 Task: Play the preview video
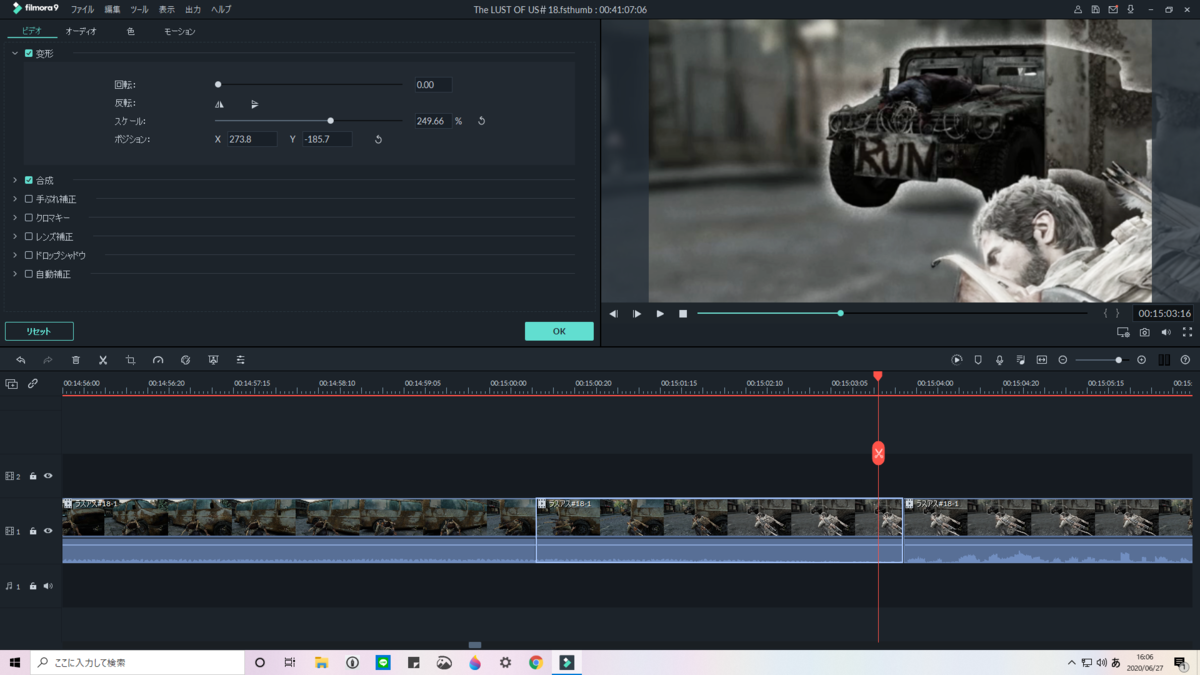click(x=660, y=314)
